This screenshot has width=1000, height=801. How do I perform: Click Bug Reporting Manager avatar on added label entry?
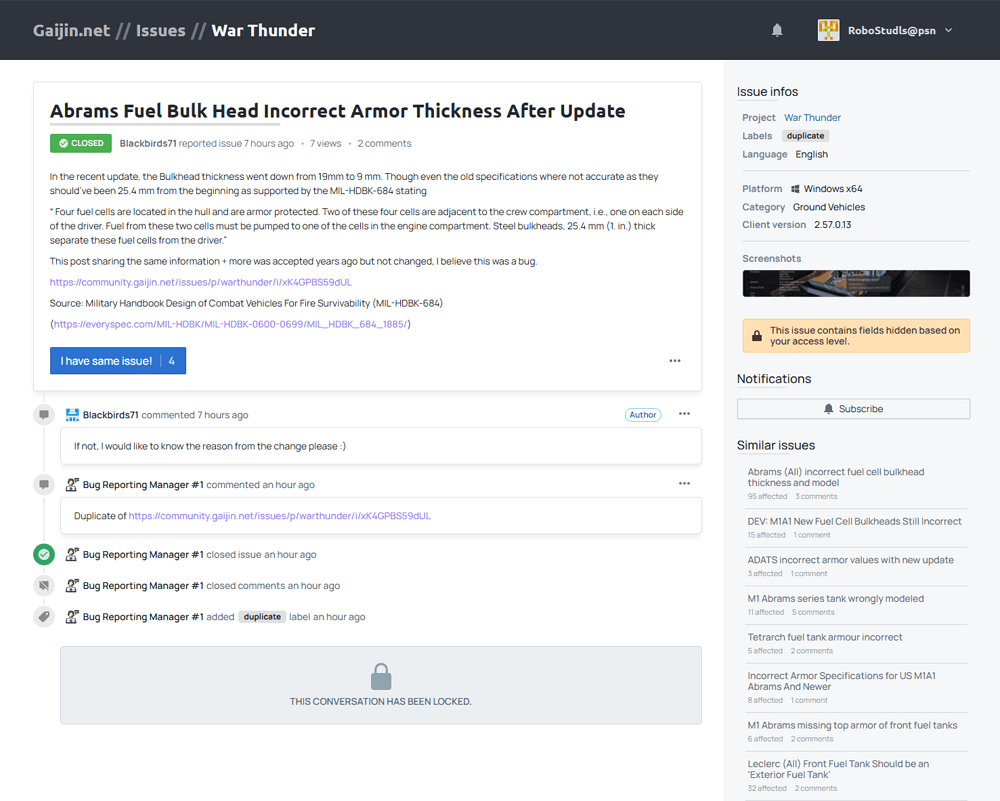[x=72, y=617]
